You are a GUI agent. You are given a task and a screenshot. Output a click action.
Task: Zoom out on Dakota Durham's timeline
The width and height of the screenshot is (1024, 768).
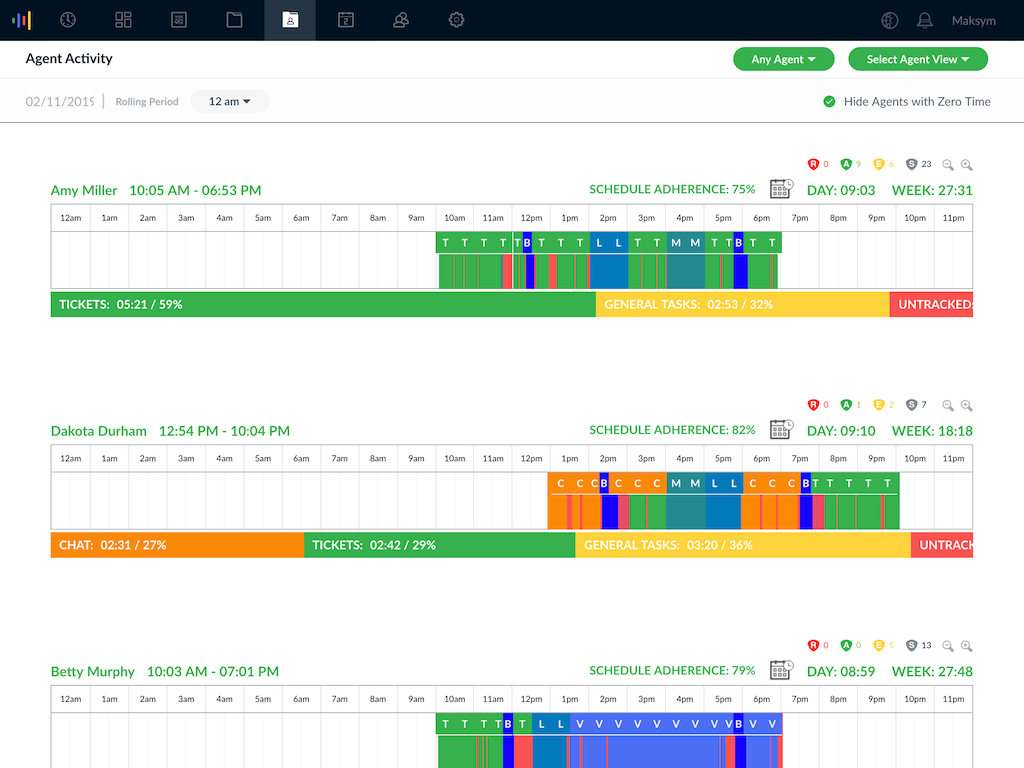click(x=948, y=405)
